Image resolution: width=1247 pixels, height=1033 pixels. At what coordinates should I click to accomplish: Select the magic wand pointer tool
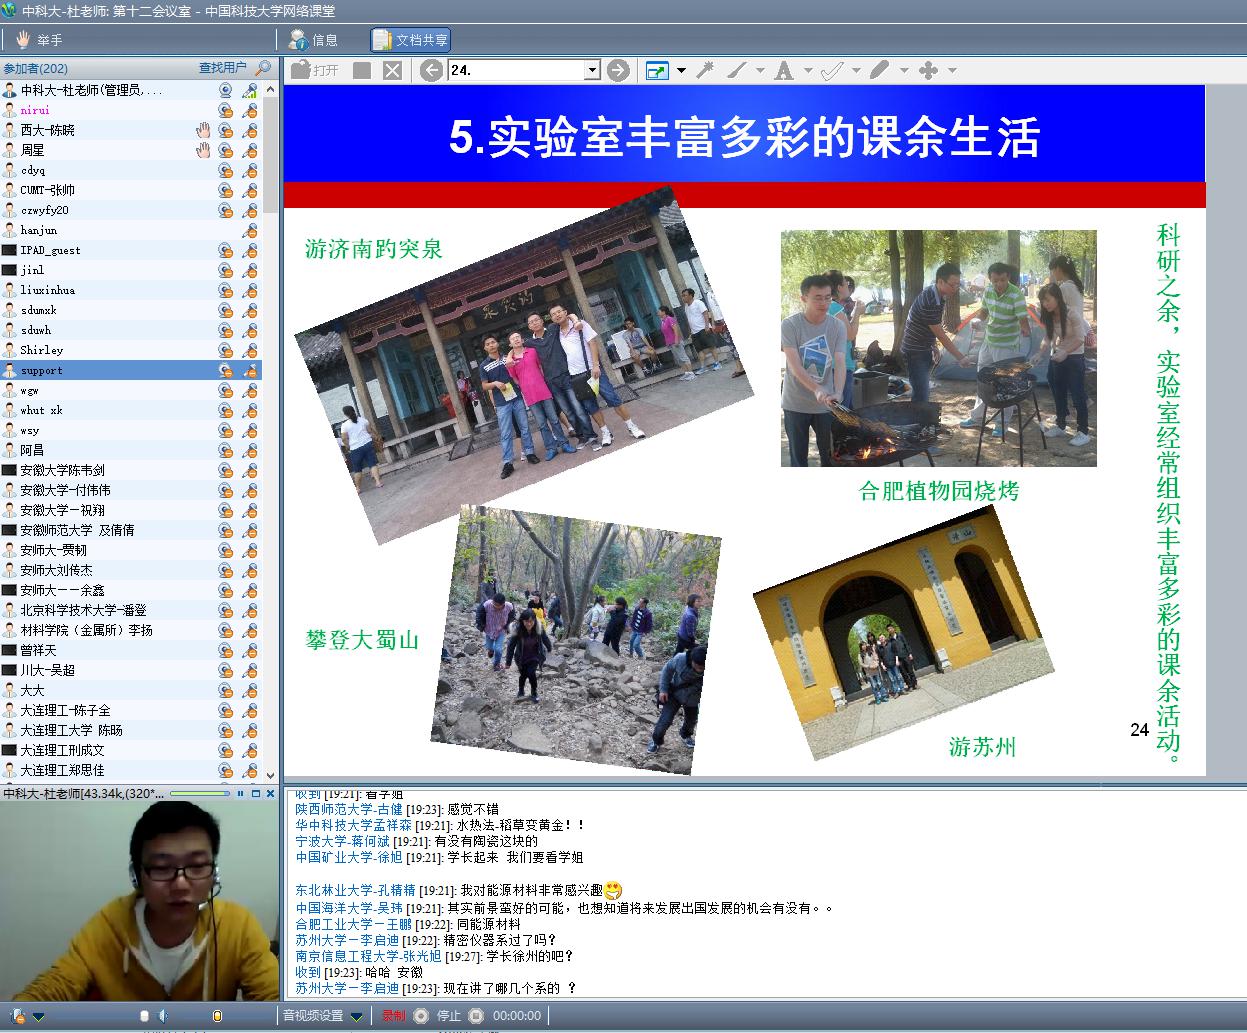[x=704, y=70]
